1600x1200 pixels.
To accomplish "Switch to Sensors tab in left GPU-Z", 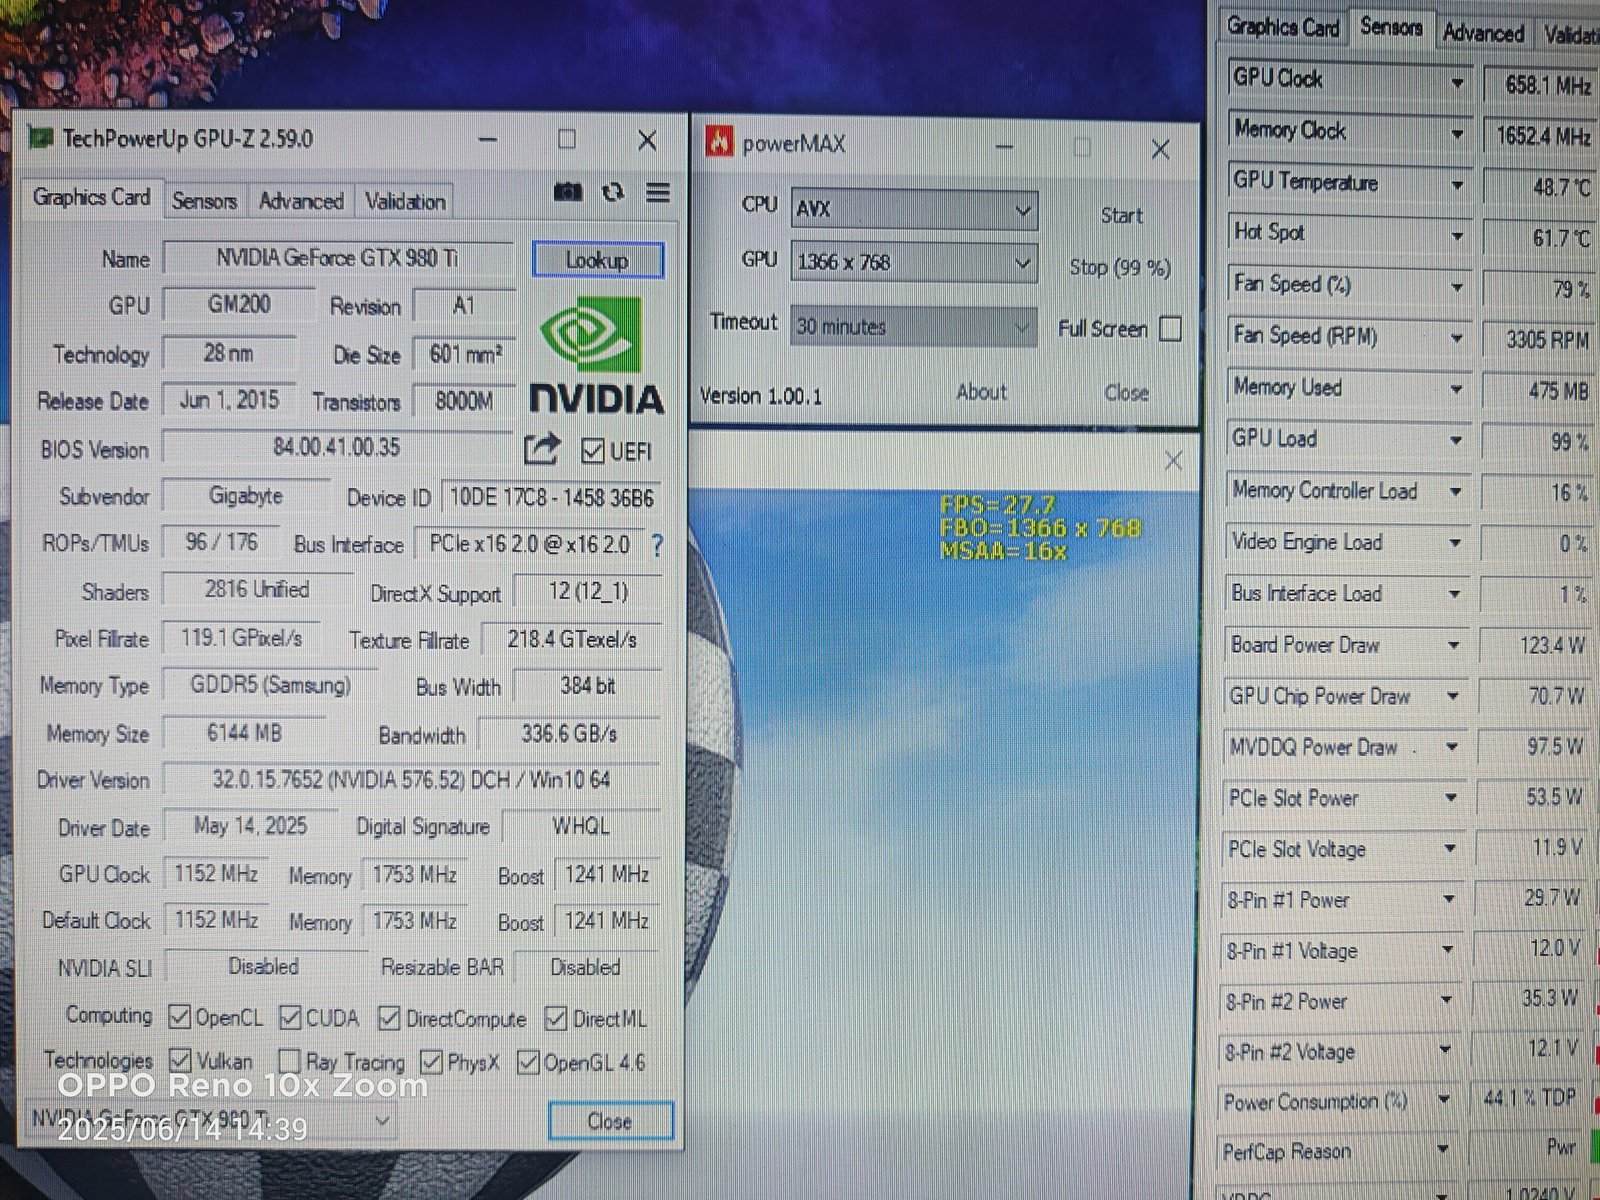I will click(x=204, y=201).
